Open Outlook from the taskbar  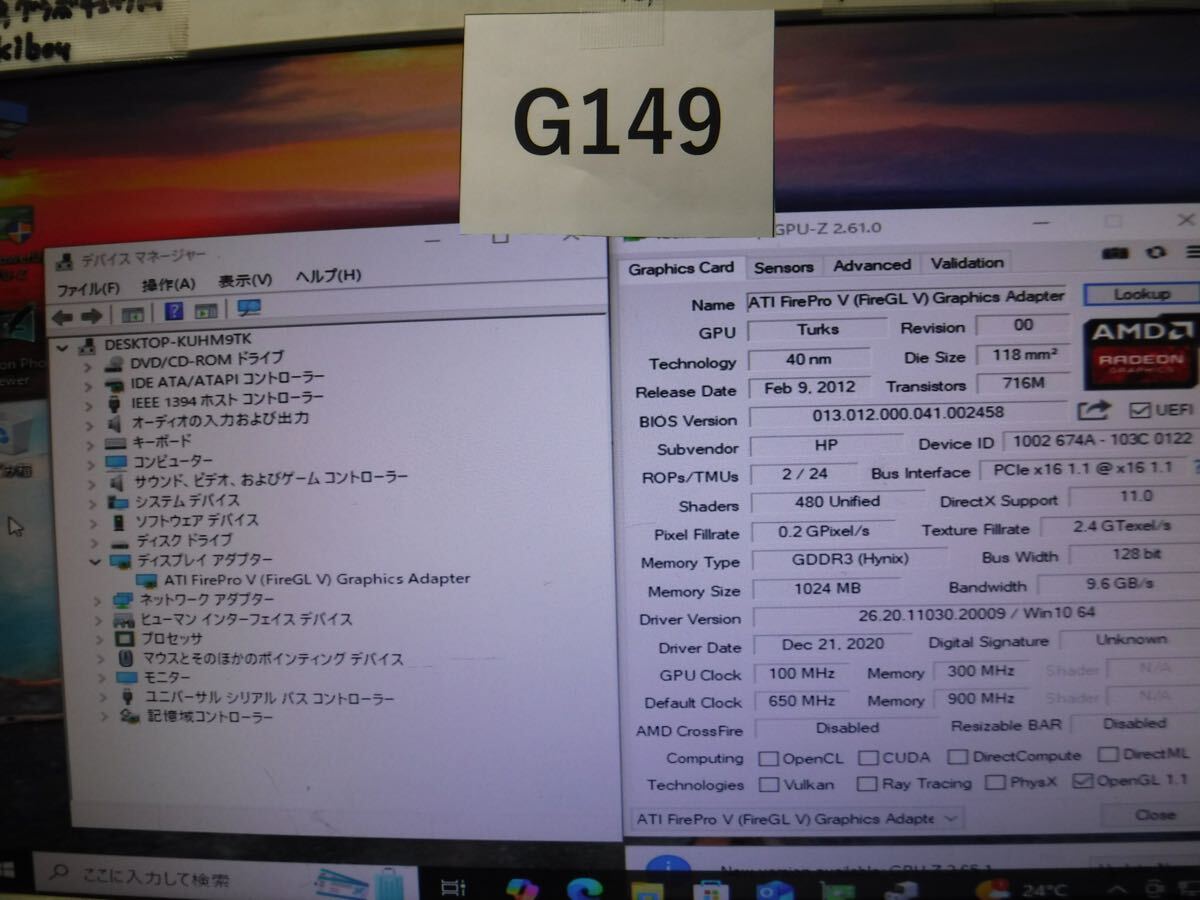tap(774, 891)
